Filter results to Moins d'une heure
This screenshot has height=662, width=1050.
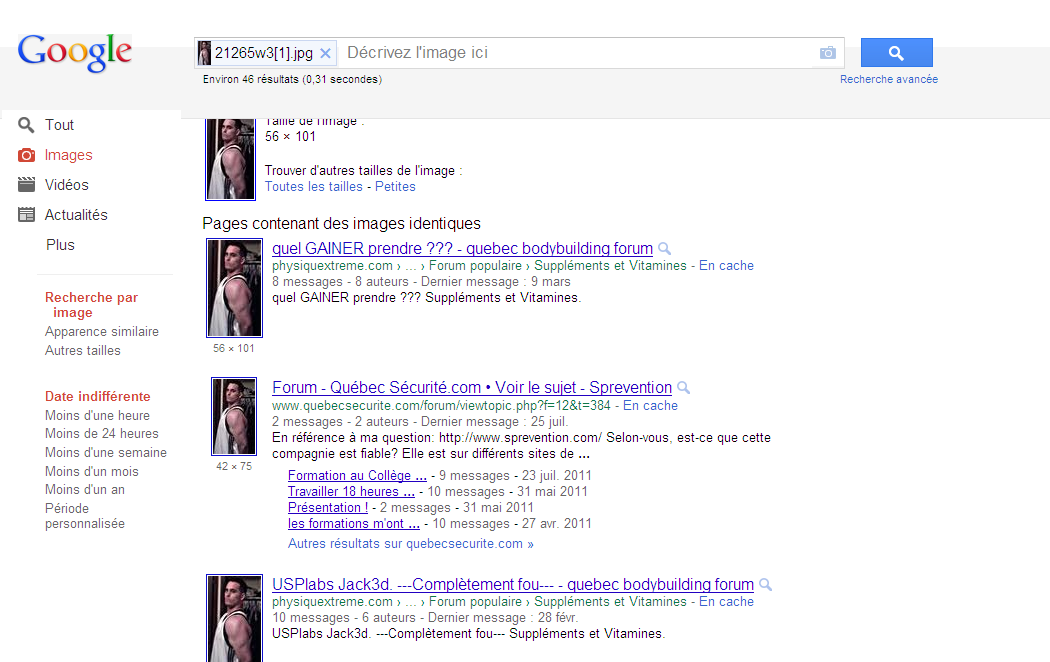coord(97,415)
